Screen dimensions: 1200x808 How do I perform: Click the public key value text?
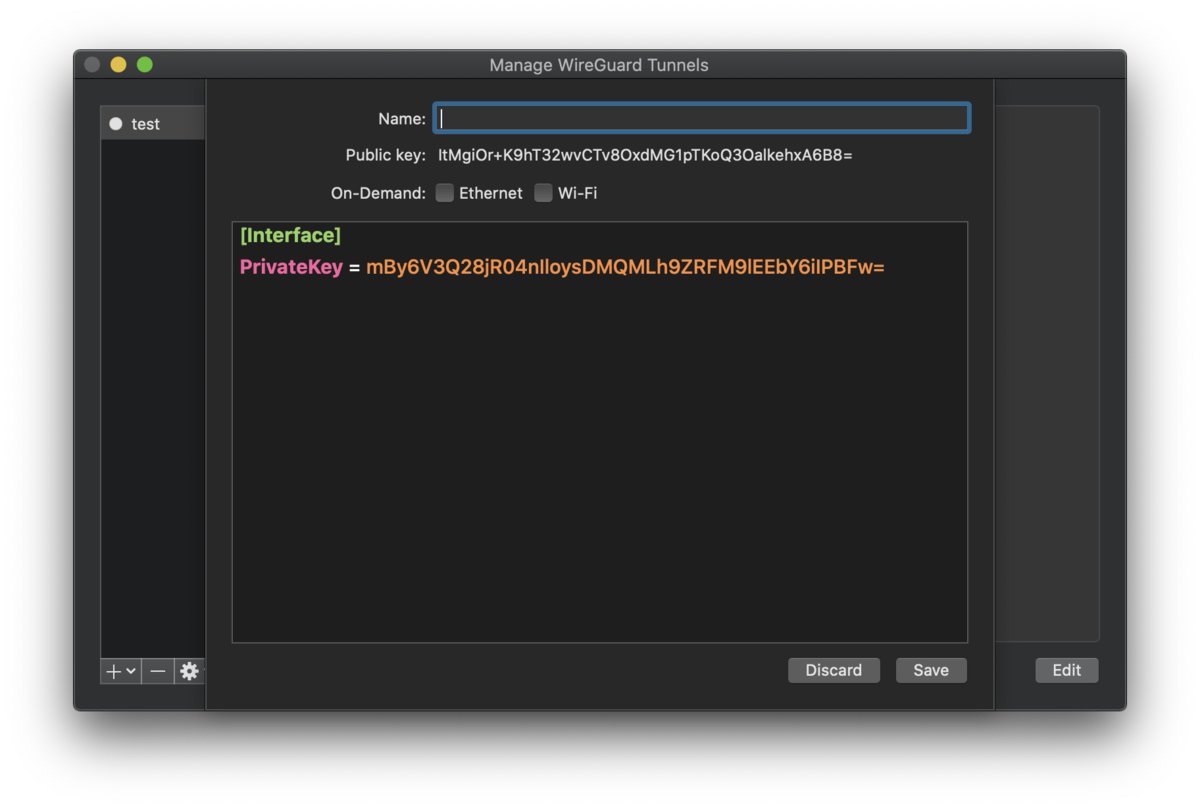645,156
